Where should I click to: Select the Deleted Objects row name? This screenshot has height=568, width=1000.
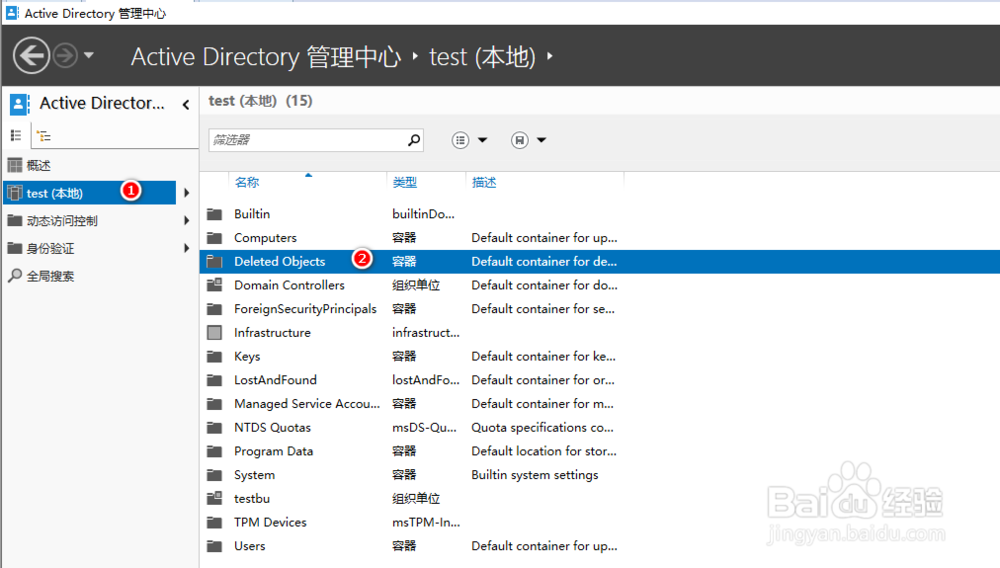(x=279, y=261)
